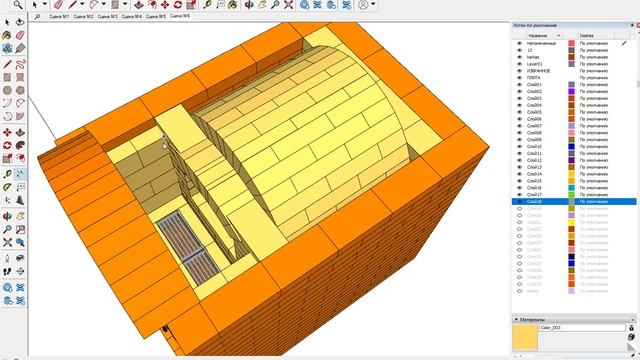Select the Zoom tool in top toolbar
640x360 pixels.
pyautogui.click(x=276, y=5)
